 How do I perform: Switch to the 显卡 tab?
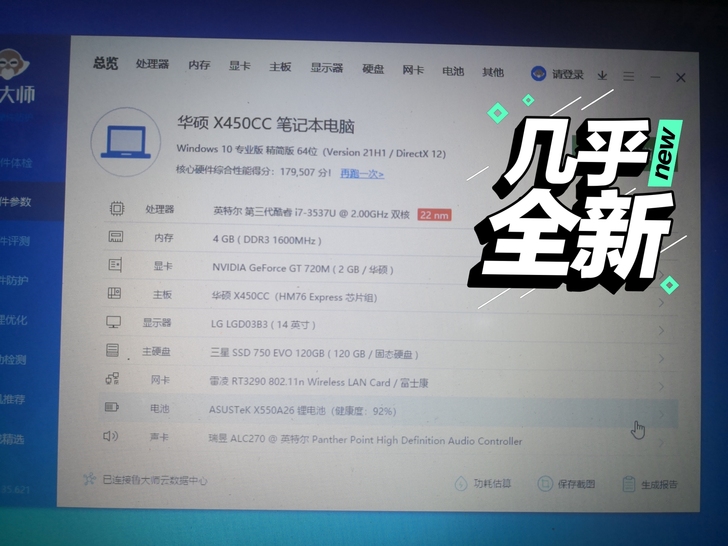pyautogui.click(x=240, y=66)
